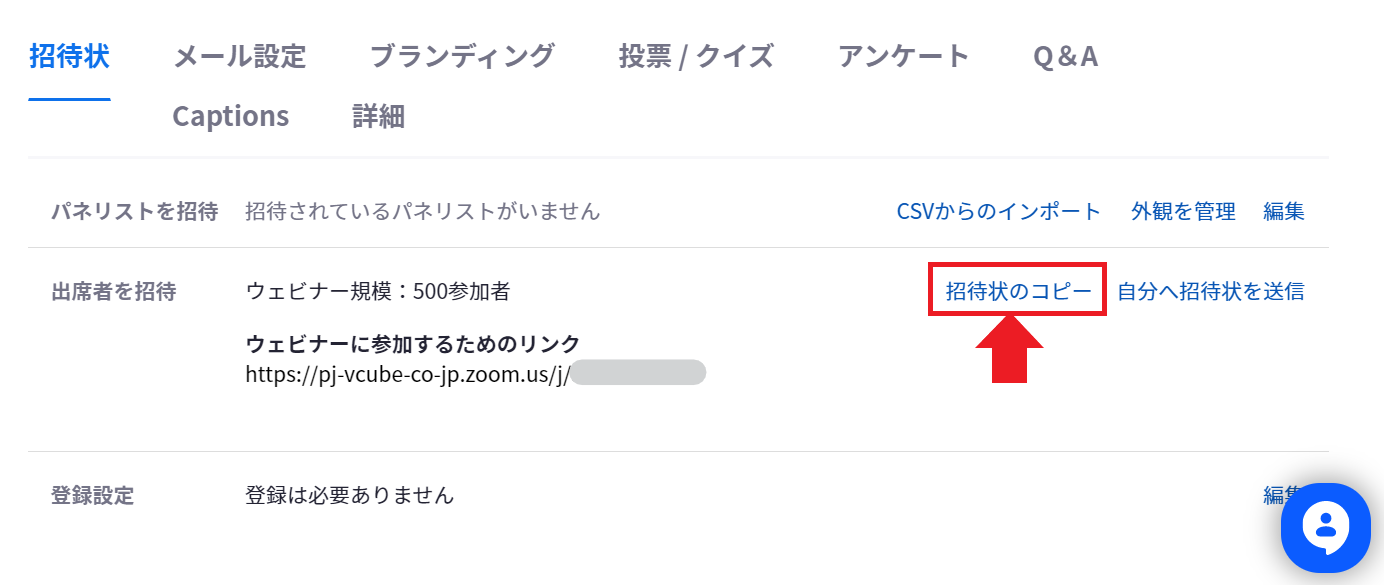Click the CSVからのインポート link
Screen dimensions: 1384x585
(x=998, y=211)
